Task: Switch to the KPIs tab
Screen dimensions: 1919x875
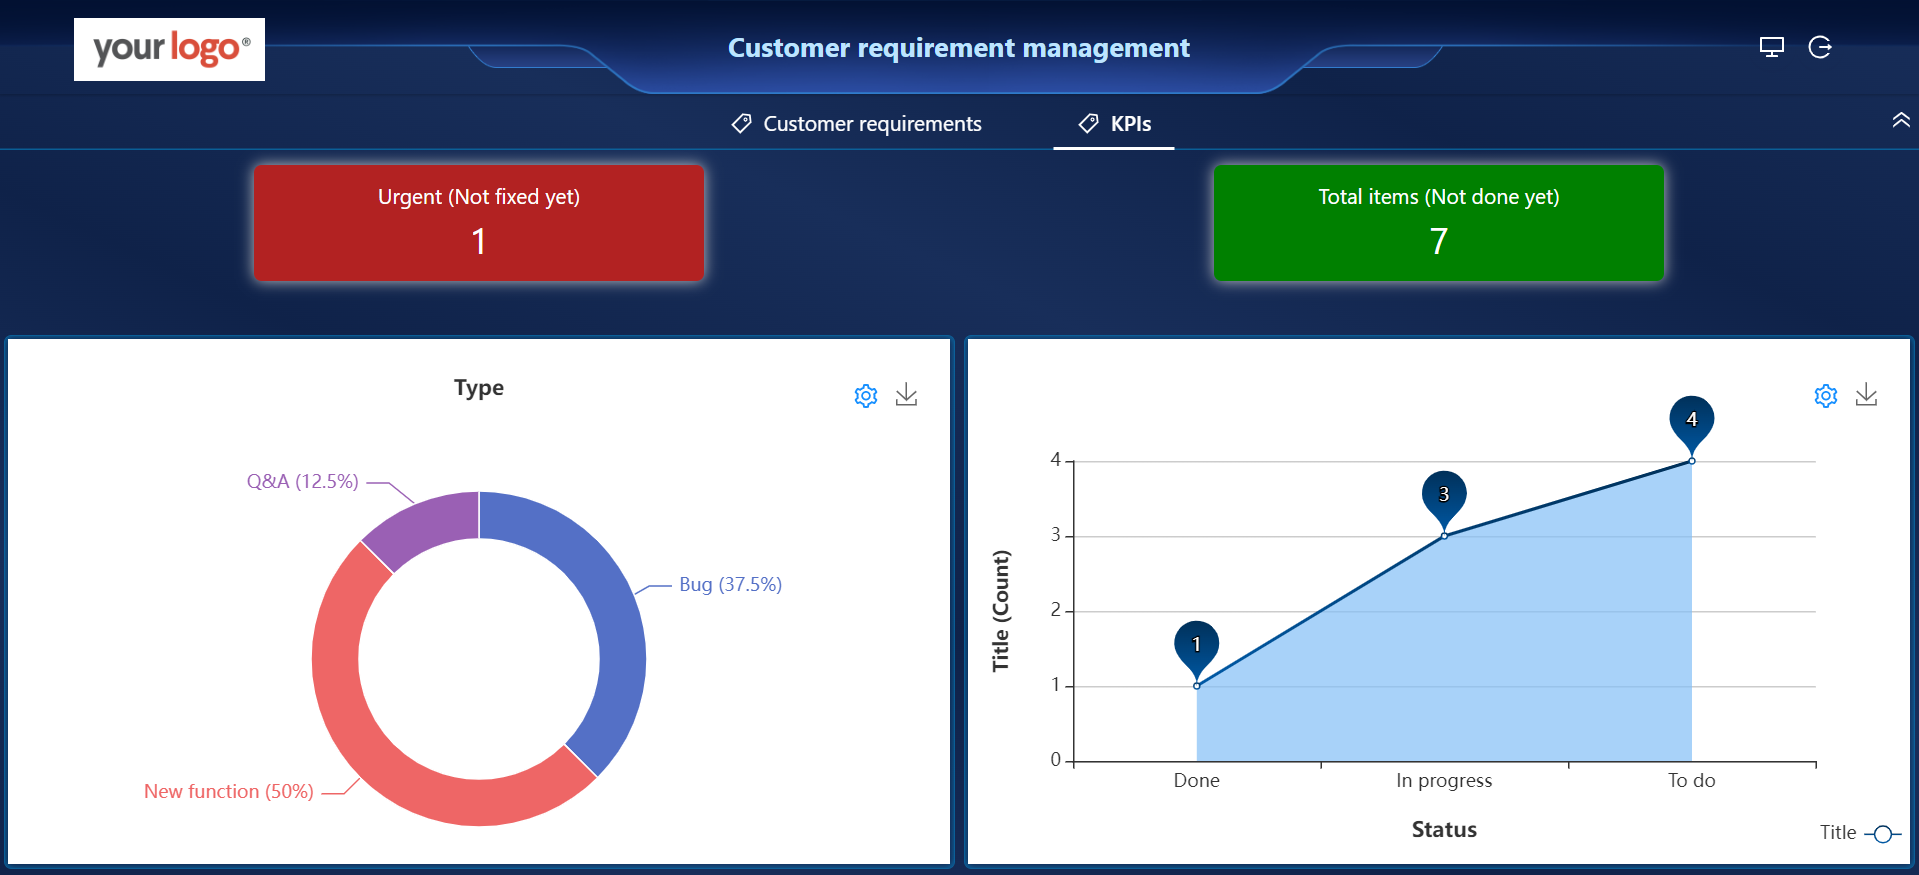Action: pyautogui.click(x=1114, y=124)
